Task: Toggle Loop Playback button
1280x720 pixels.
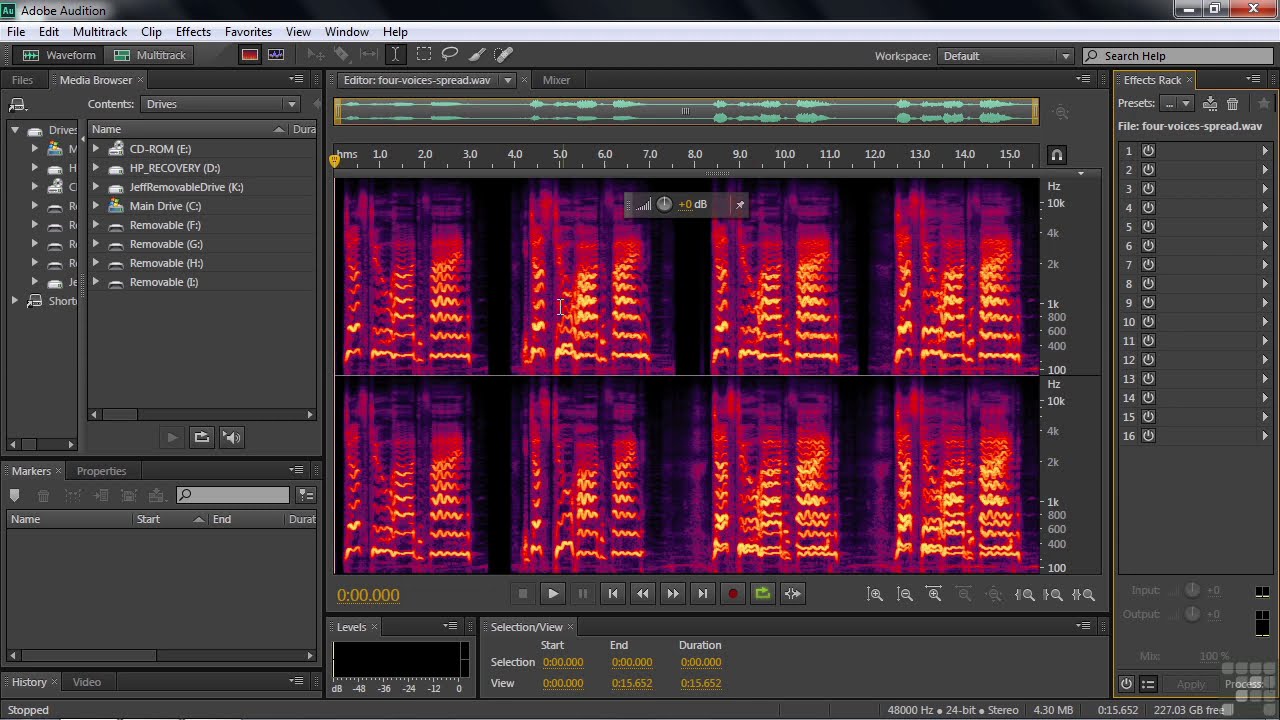Action: tap(763, 594)
